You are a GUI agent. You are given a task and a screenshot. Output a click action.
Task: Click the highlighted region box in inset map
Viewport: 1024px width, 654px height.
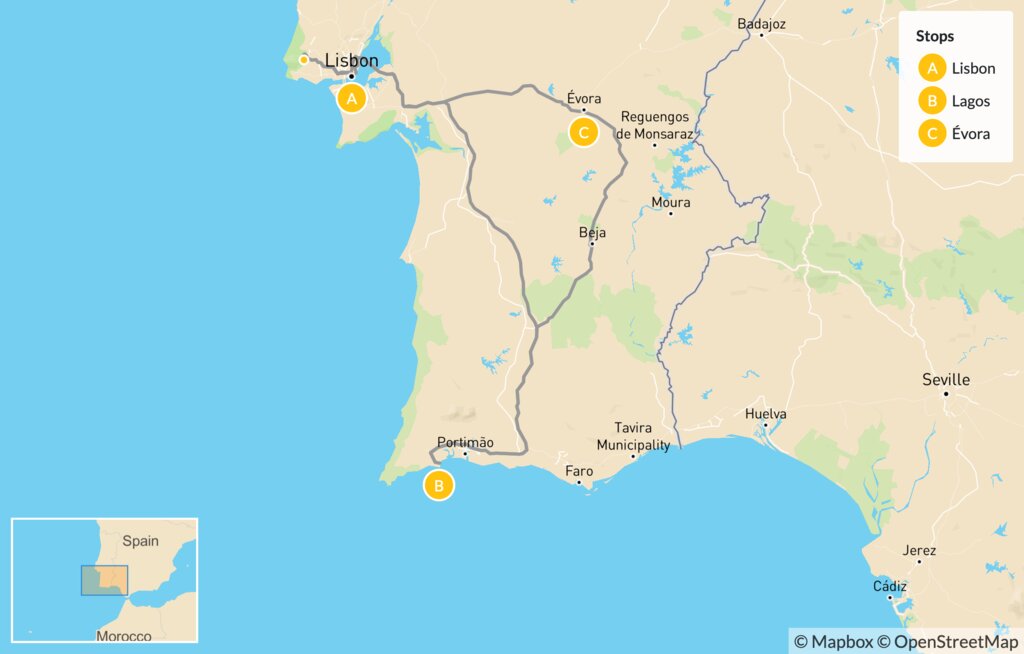104,580
